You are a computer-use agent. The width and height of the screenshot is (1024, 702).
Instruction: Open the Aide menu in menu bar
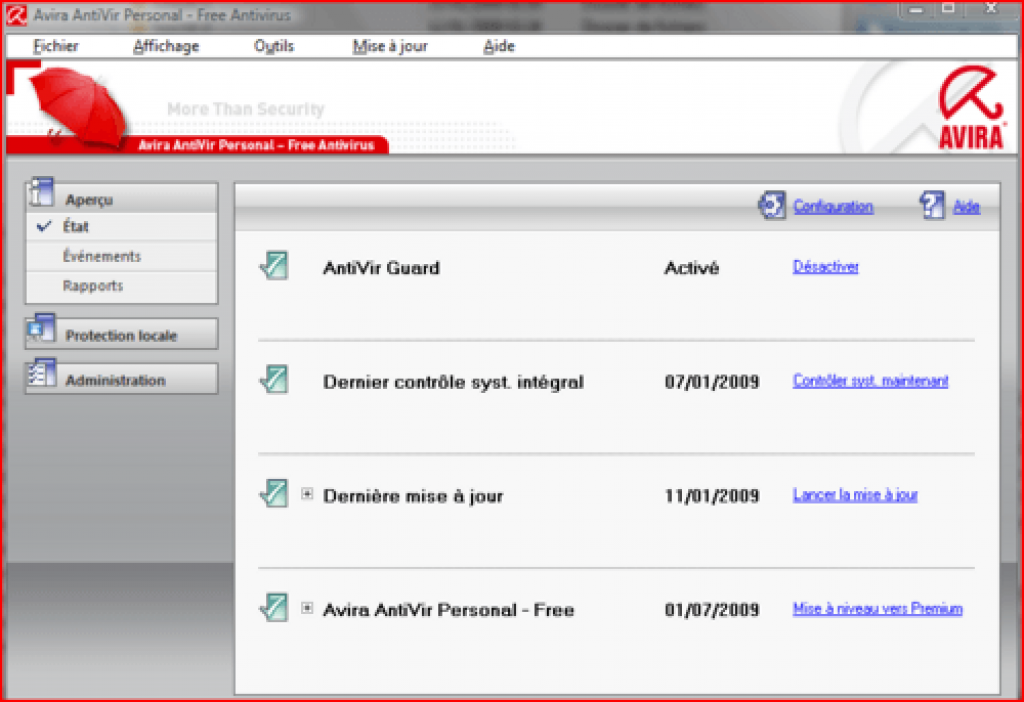[499, 46]
